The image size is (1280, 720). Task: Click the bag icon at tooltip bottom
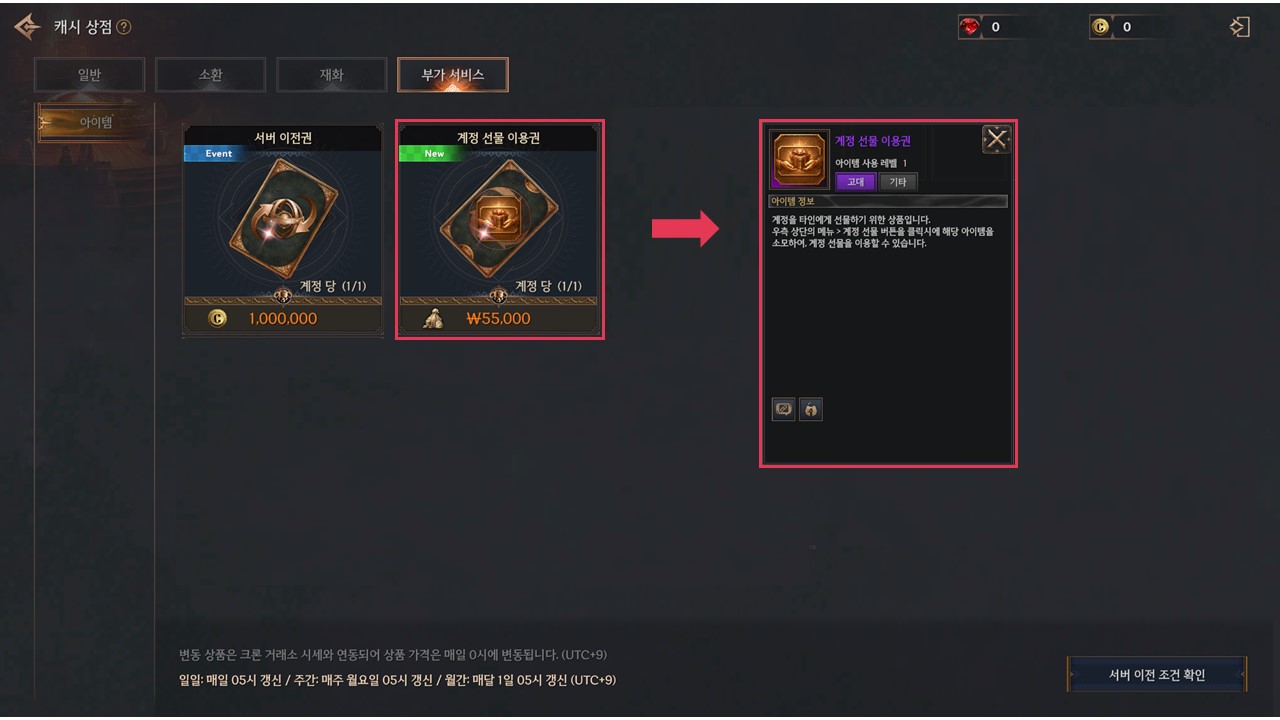coord(811,409)
